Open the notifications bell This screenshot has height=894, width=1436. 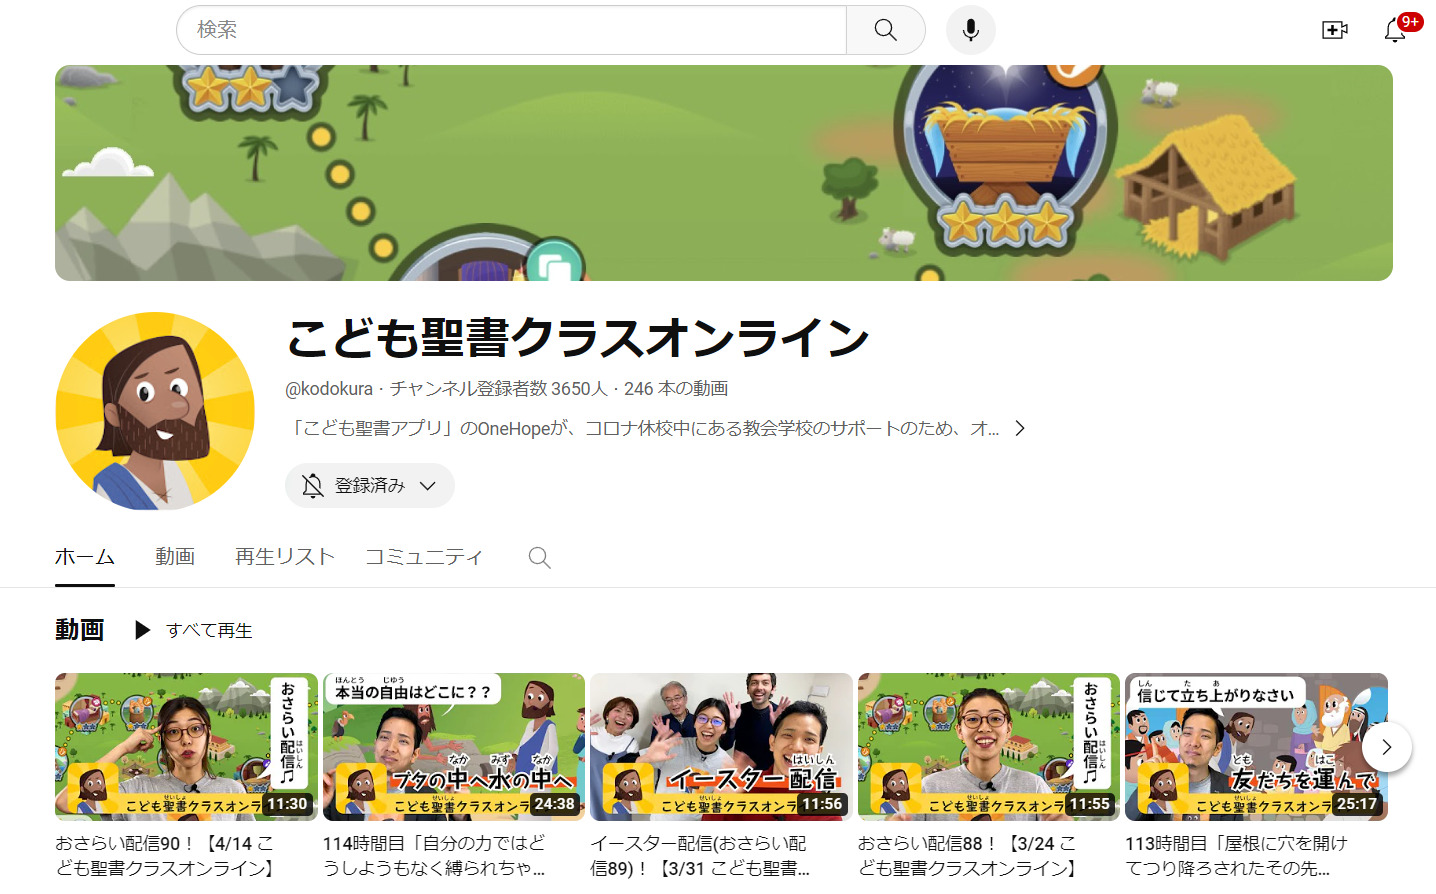click(x=1395, y=30)
